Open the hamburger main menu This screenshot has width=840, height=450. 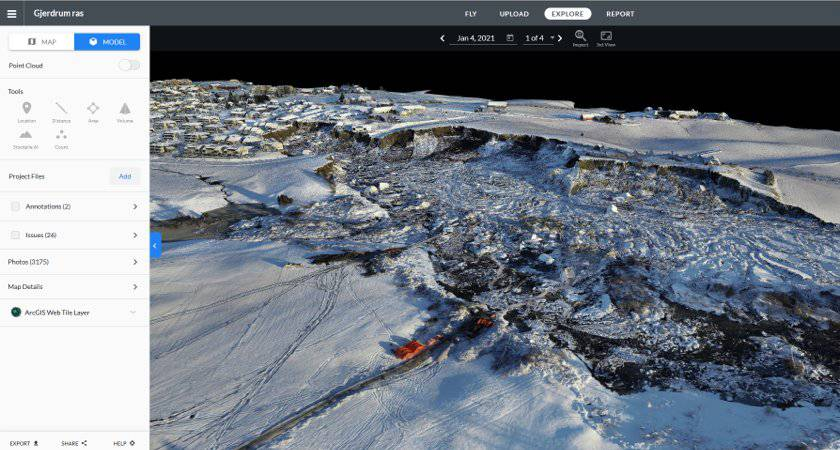tap(12, 14)
